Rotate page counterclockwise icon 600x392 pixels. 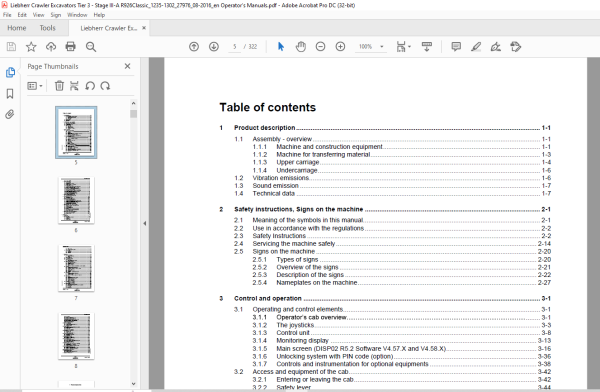(x=90, y=86)
